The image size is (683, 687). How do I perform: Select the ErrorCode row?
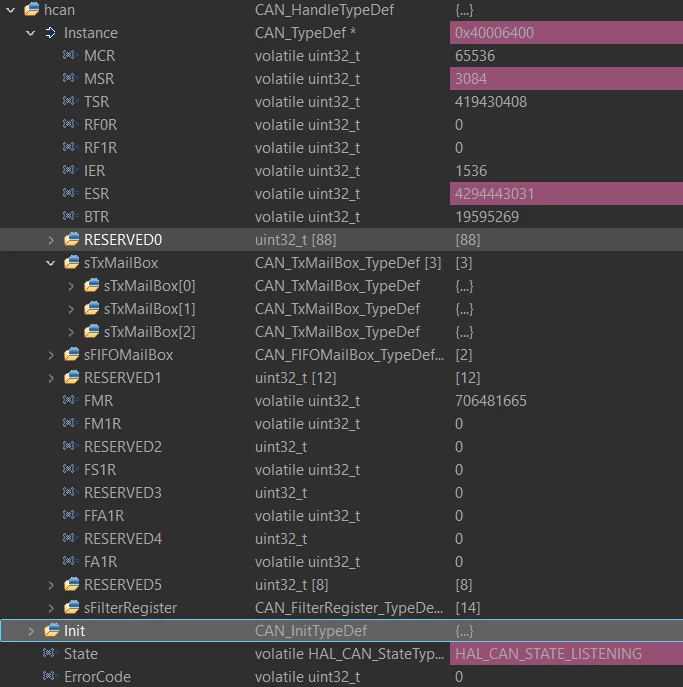(341, 676)
